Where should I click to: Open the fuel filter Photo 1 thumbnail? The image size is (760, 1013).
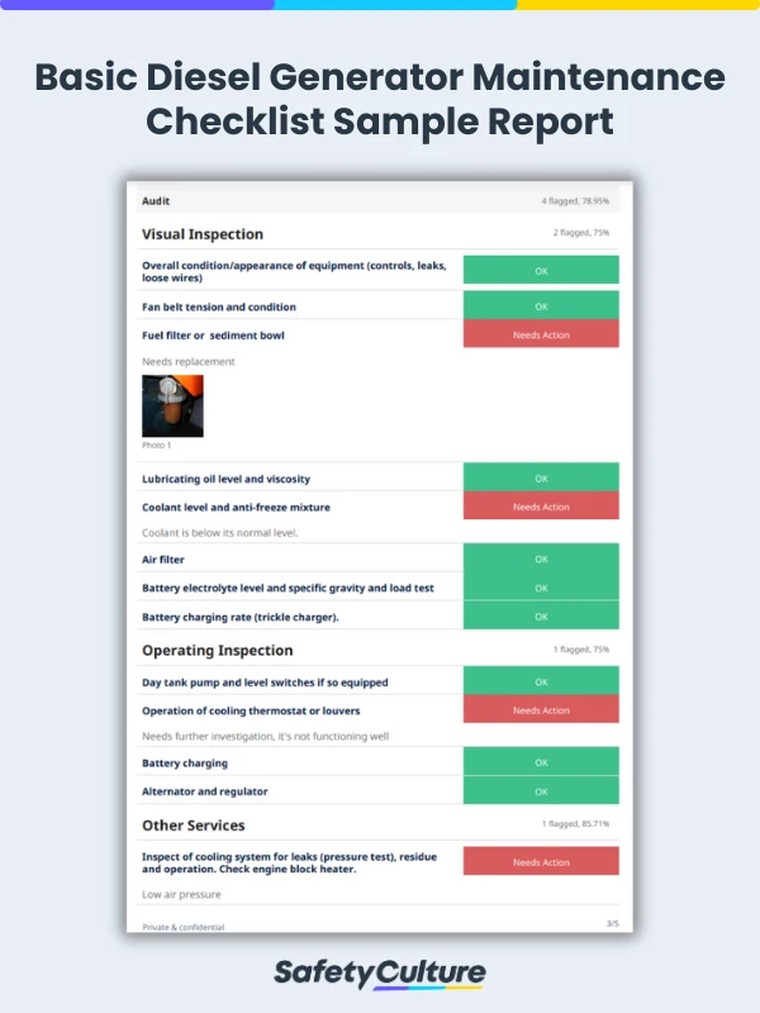tap(173, 406)
